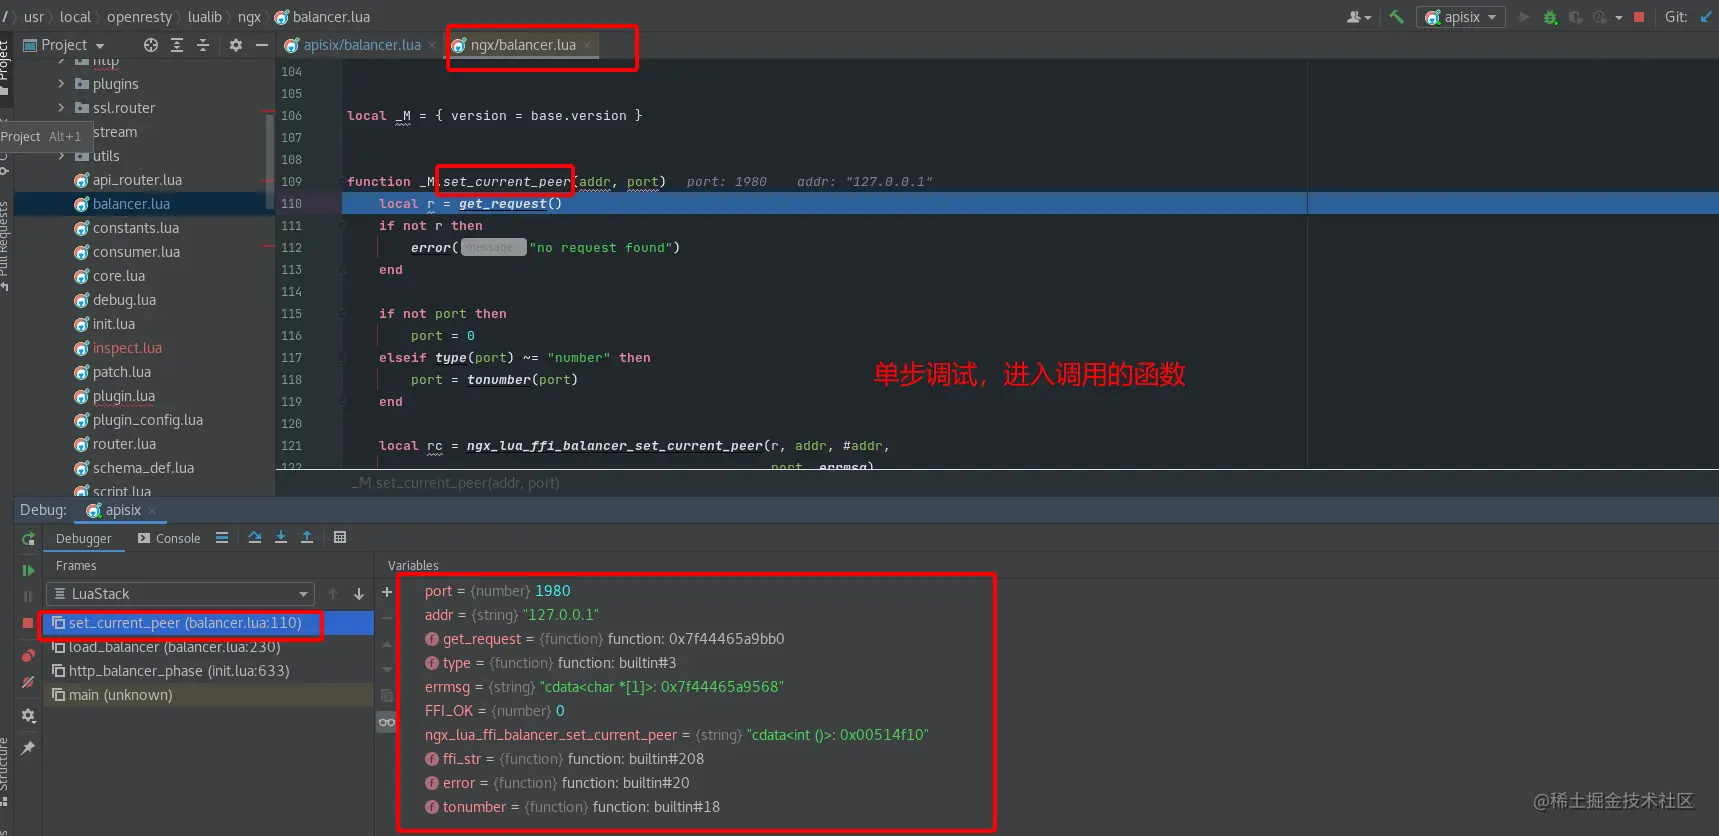1719x836 pixels.
Task: Stop apisix with the red toolbar square
Action: 1639,17
